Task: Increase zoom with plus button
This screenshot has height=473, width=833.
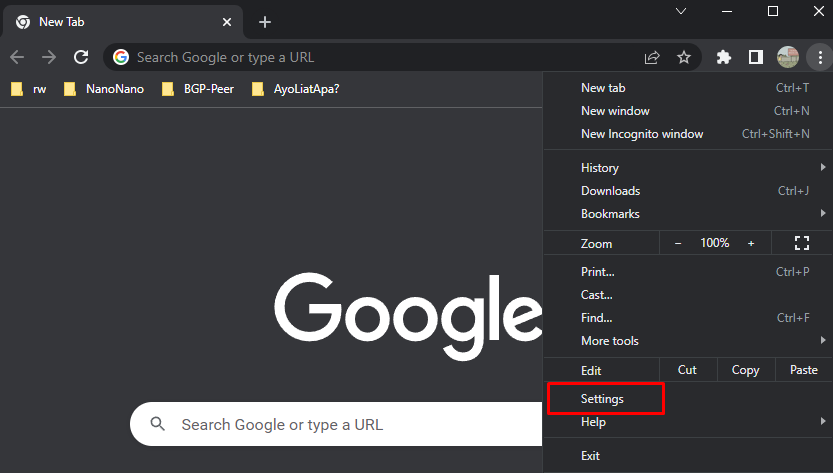Action: coord(751,243)
